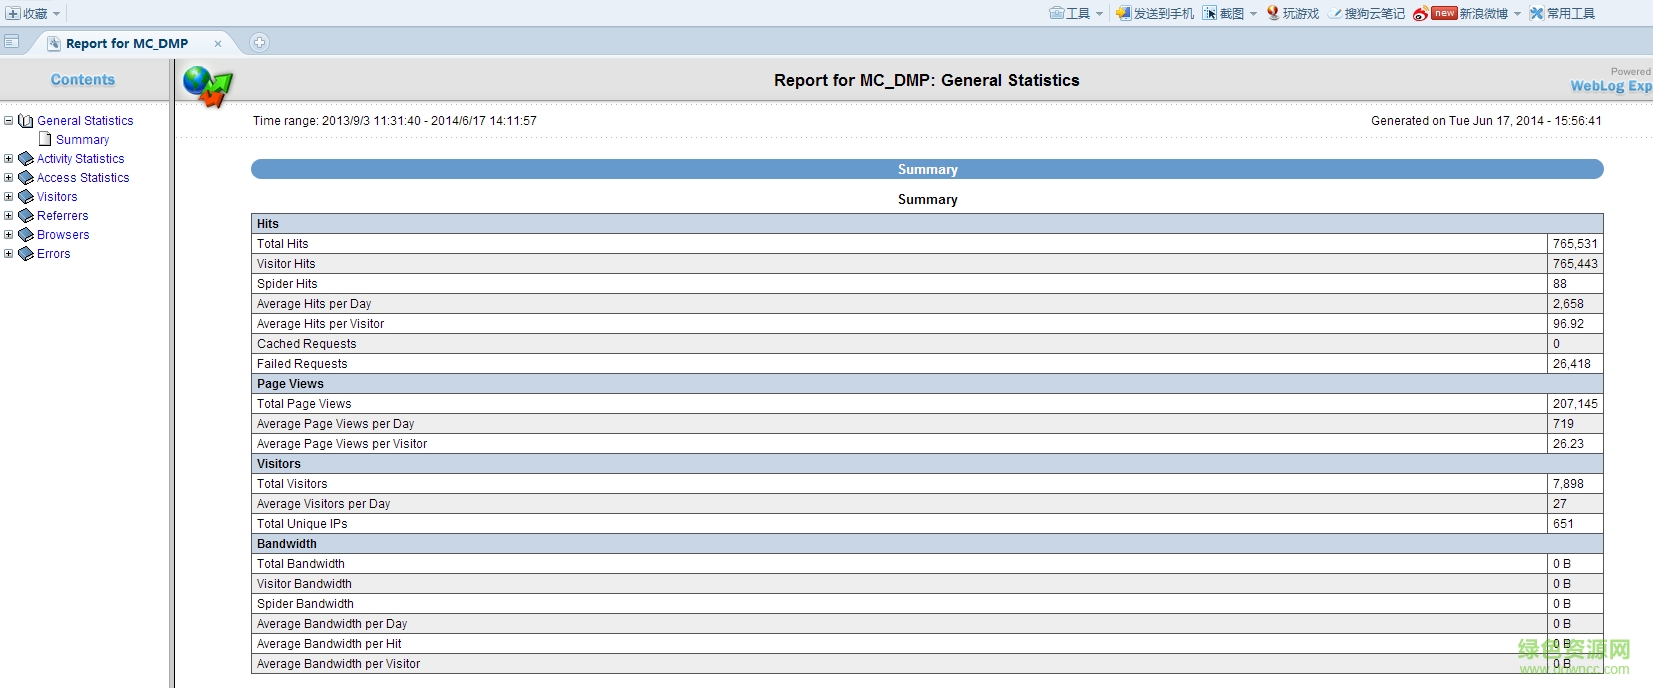1653x688 pixels.
Task: Open the 收藏 favorites dropdown
Action: tap(34, 13)
